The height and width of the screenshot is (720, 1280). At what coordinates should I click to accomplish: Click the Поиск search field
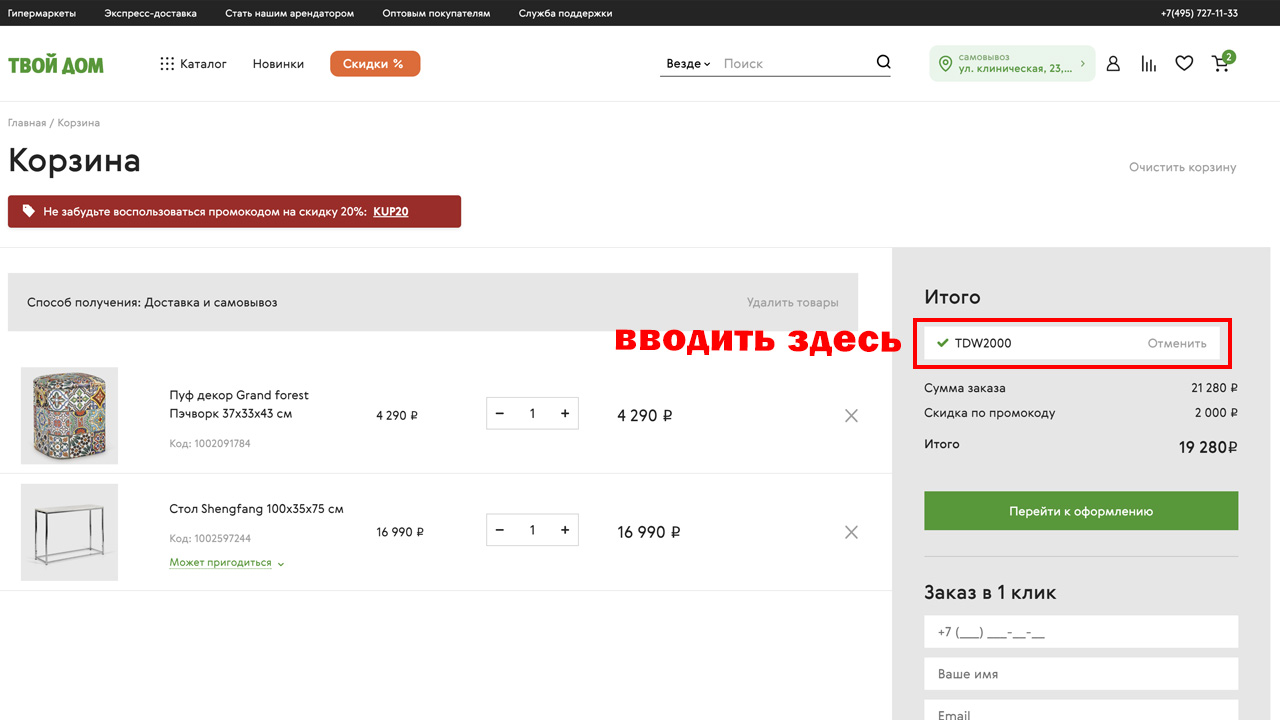795,63
